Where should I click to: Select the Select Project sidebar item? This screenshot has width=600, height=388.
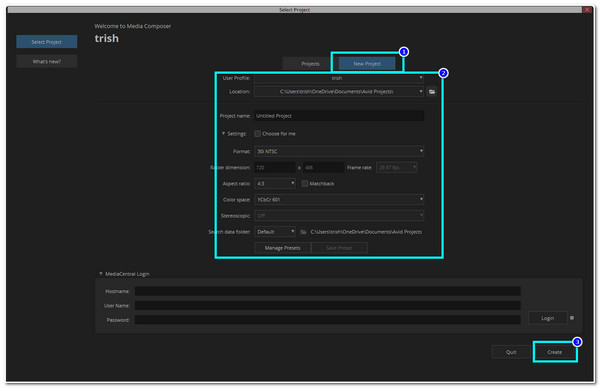tap(46, 42)
